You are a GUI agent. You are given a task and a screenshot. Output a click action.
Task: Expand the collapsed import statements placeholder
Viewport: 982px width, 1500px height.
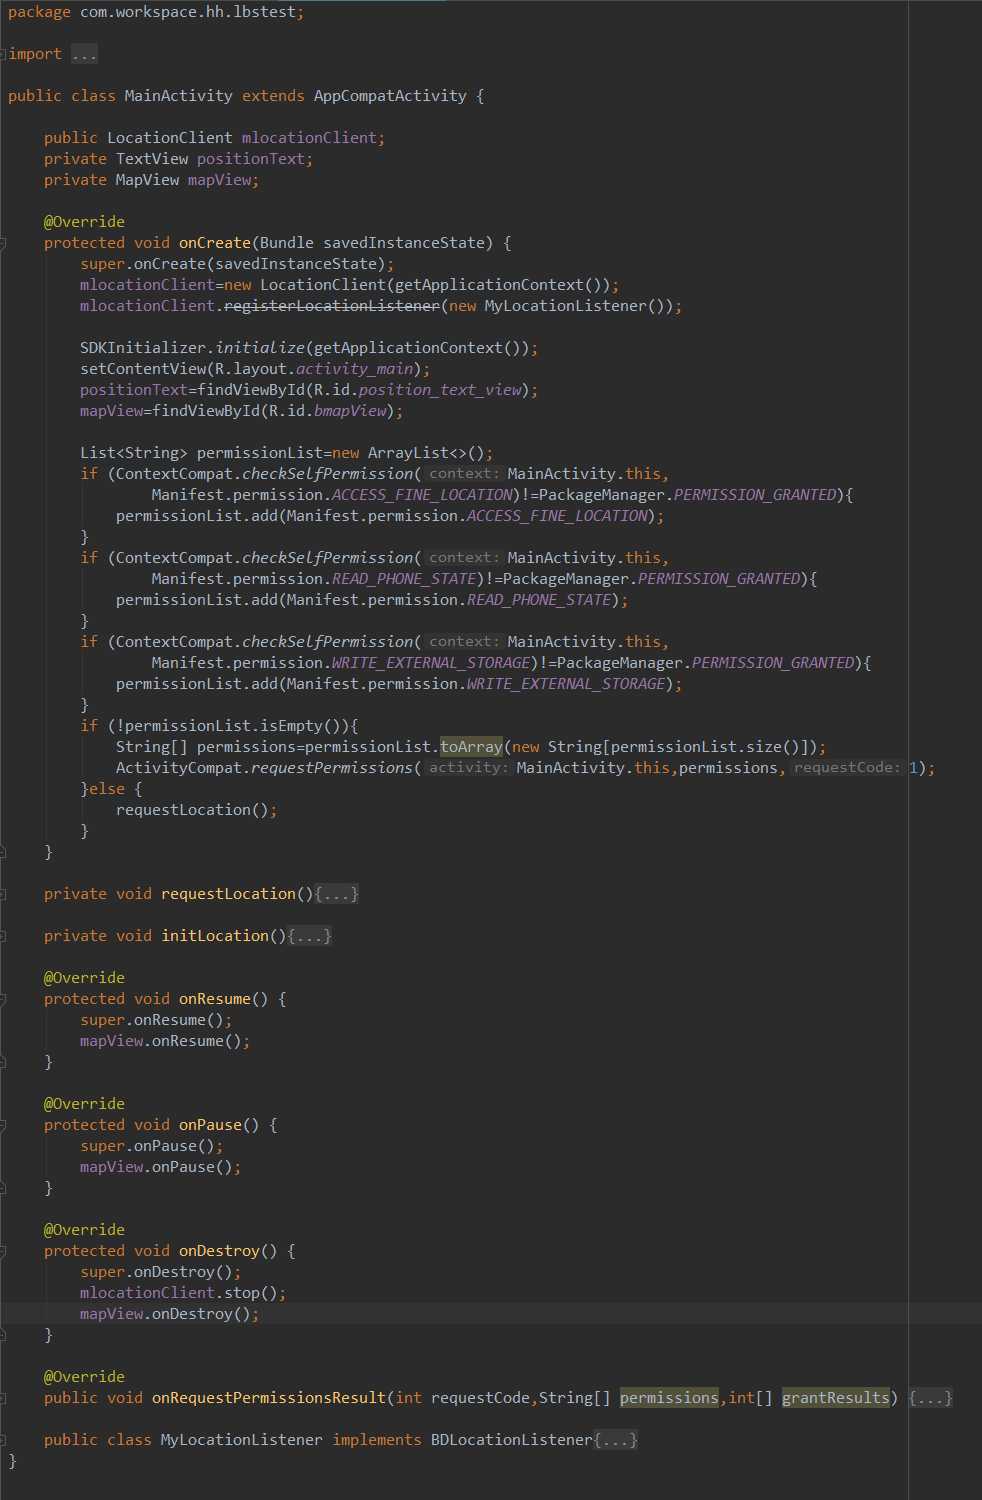click(84, 54)
